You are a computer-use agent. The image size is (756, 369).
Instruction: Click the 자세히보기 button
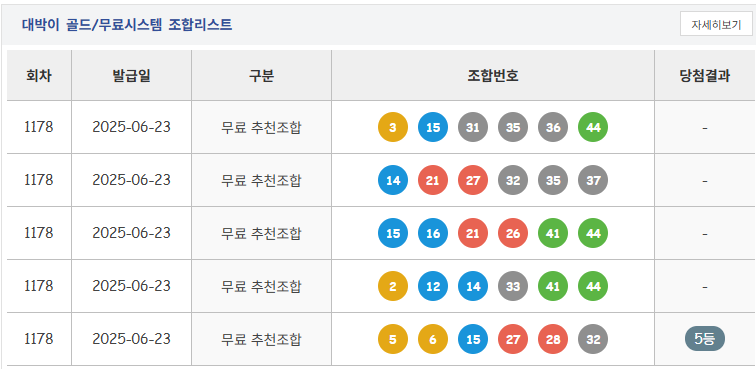point(716,24)
